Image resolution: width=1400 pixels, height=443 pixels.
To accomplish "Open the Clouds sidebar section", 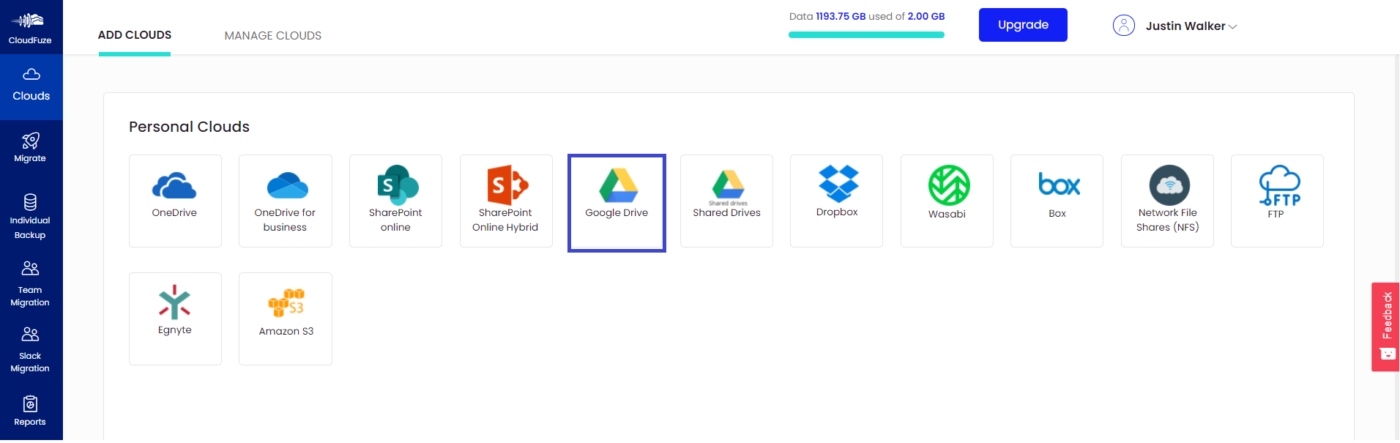I will 31,87.
